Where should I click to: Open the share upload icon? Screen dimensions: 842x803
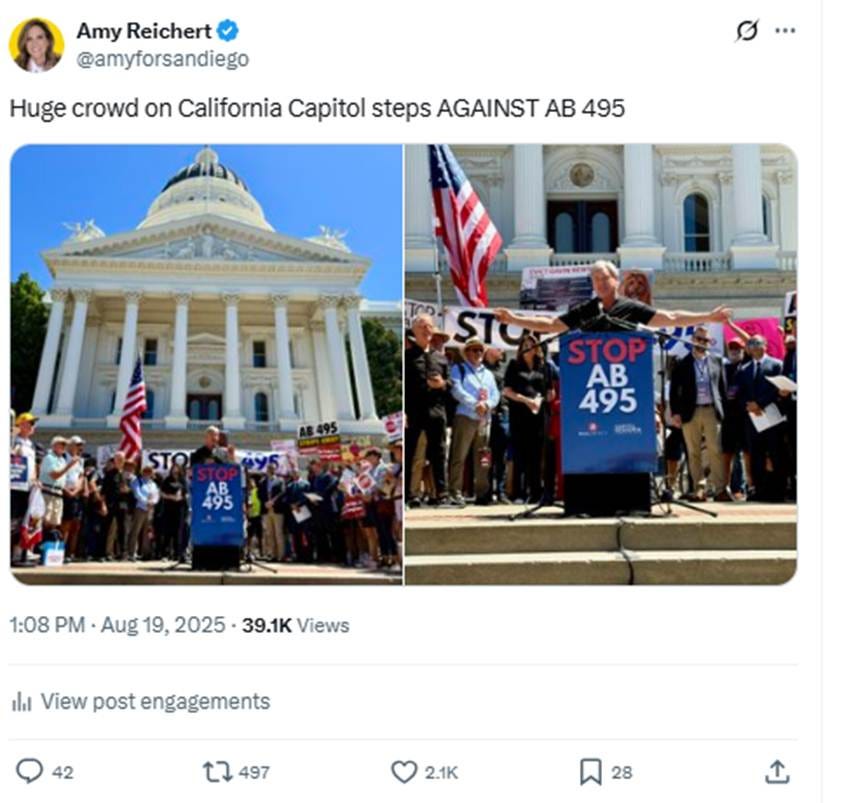[776, 771]
